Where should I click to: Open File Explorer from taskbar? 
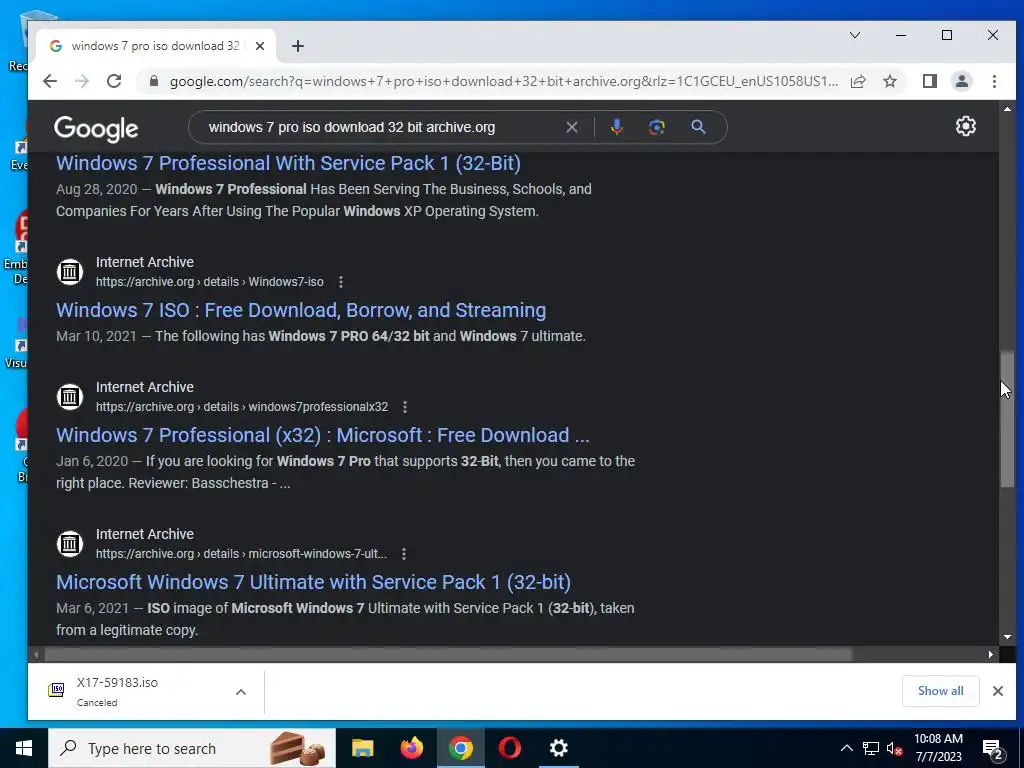pyautogui.click(x=362, y=748)
